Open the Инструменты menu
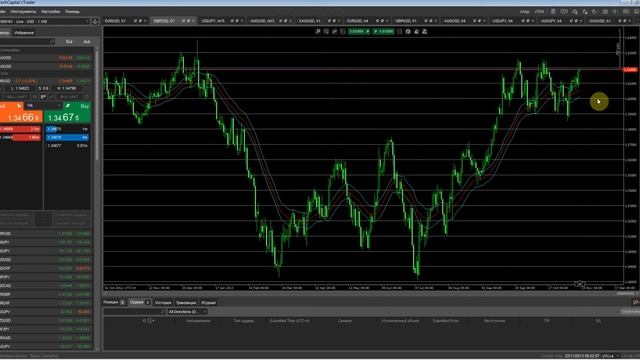 pos(23,12)
